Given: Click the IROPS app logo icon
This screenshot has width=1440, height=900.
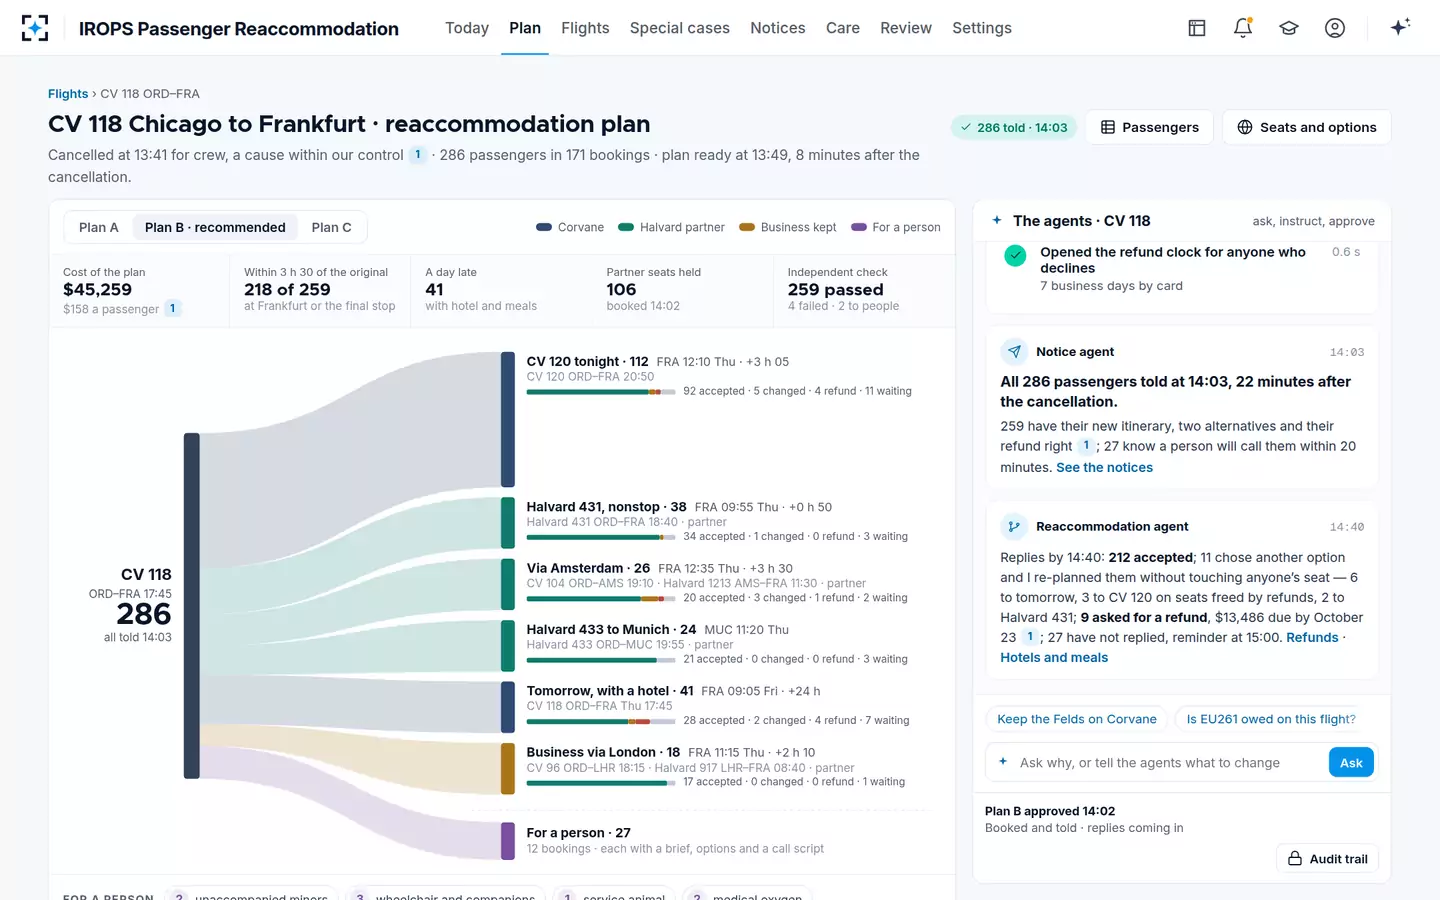Looking at the screenshot, I should [x=35, y=28].
